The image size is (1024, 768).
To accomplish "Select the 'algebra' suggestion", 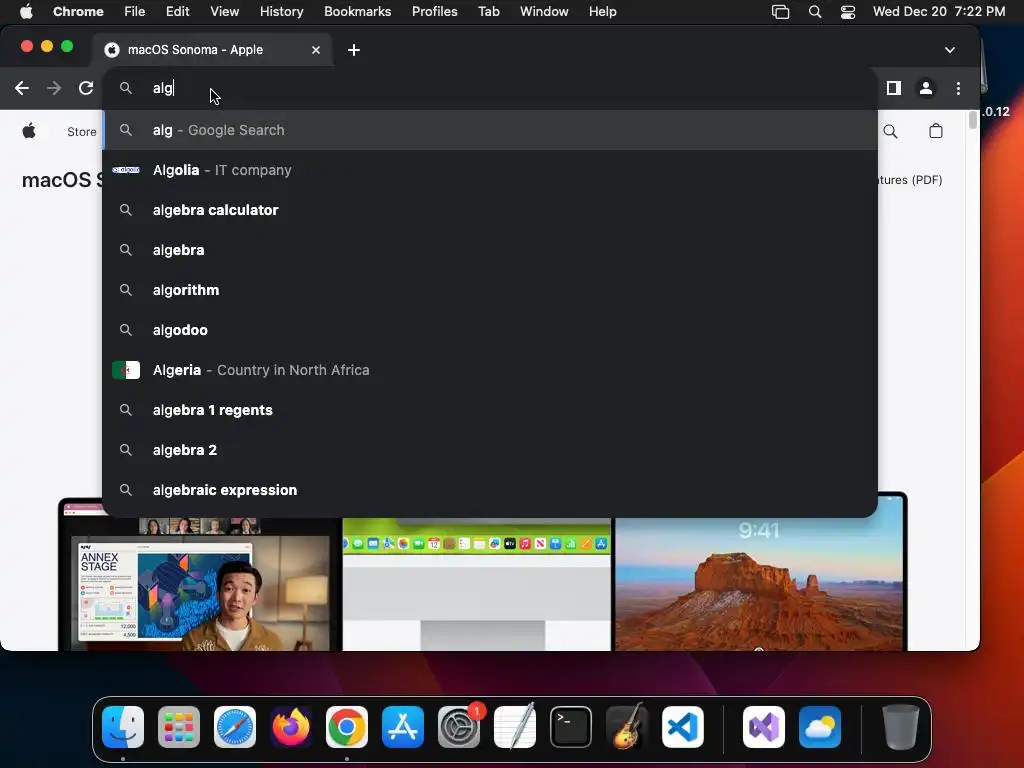I will point(490,250).
